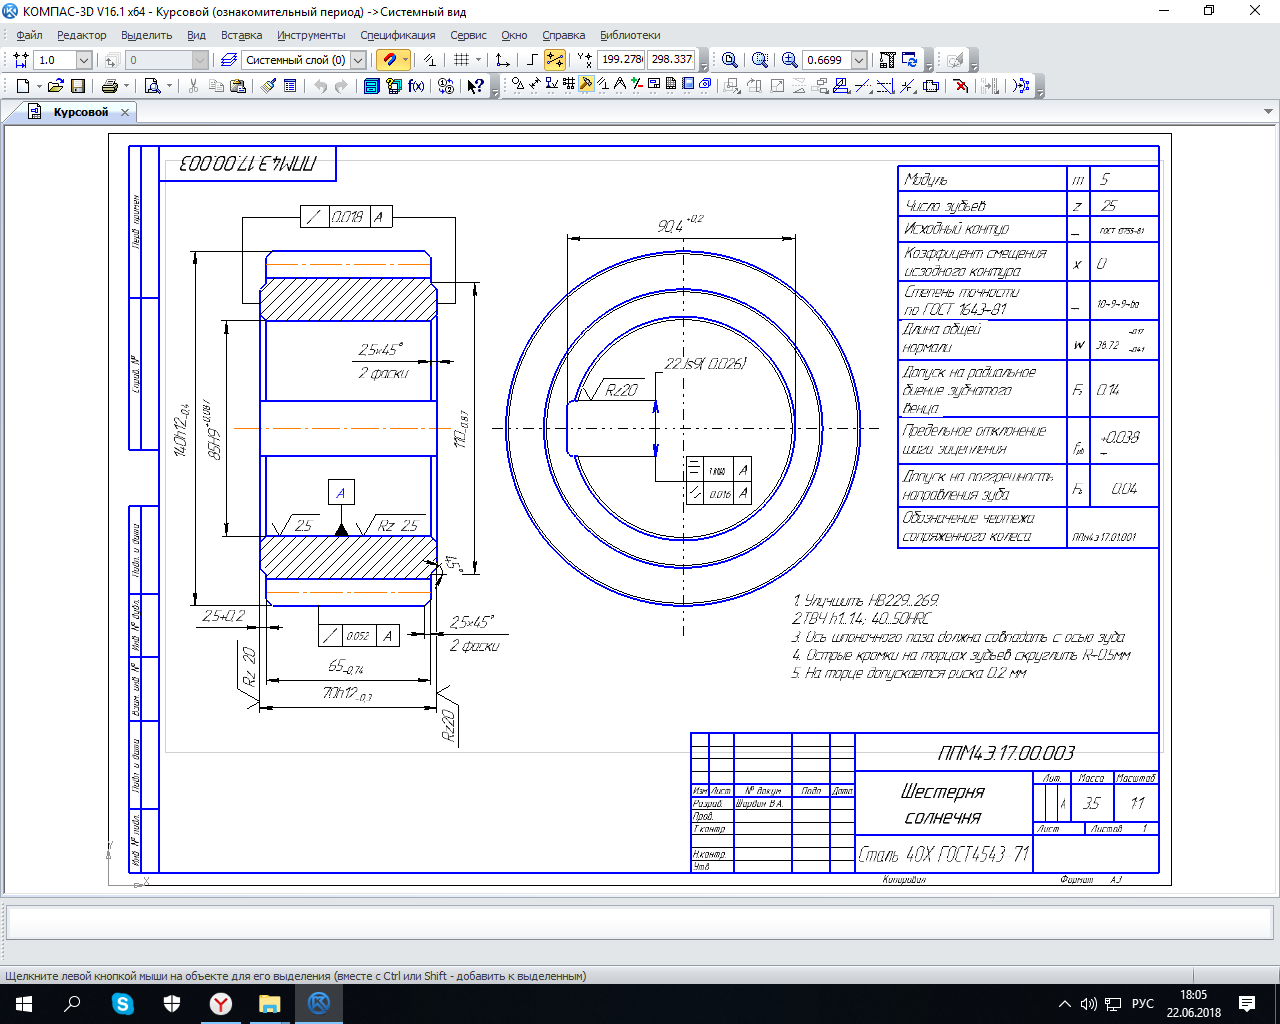Select the Курсовой document tab

pyautogui.click(x=80, y=112)
